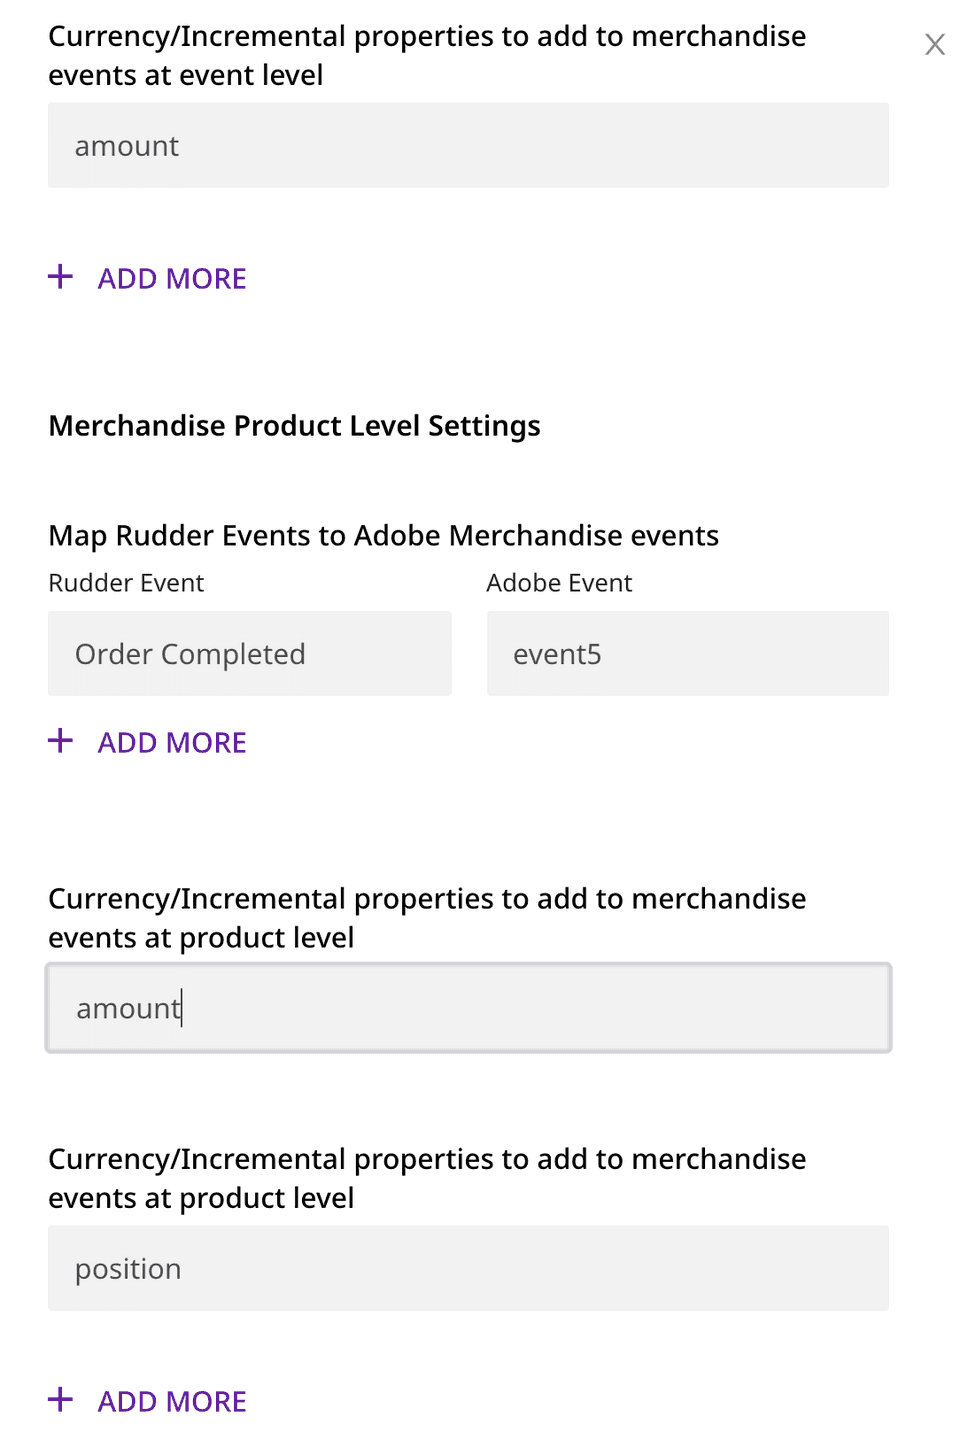
Task: Click the plus icon below event level amount field
Action: pos(61,277)
